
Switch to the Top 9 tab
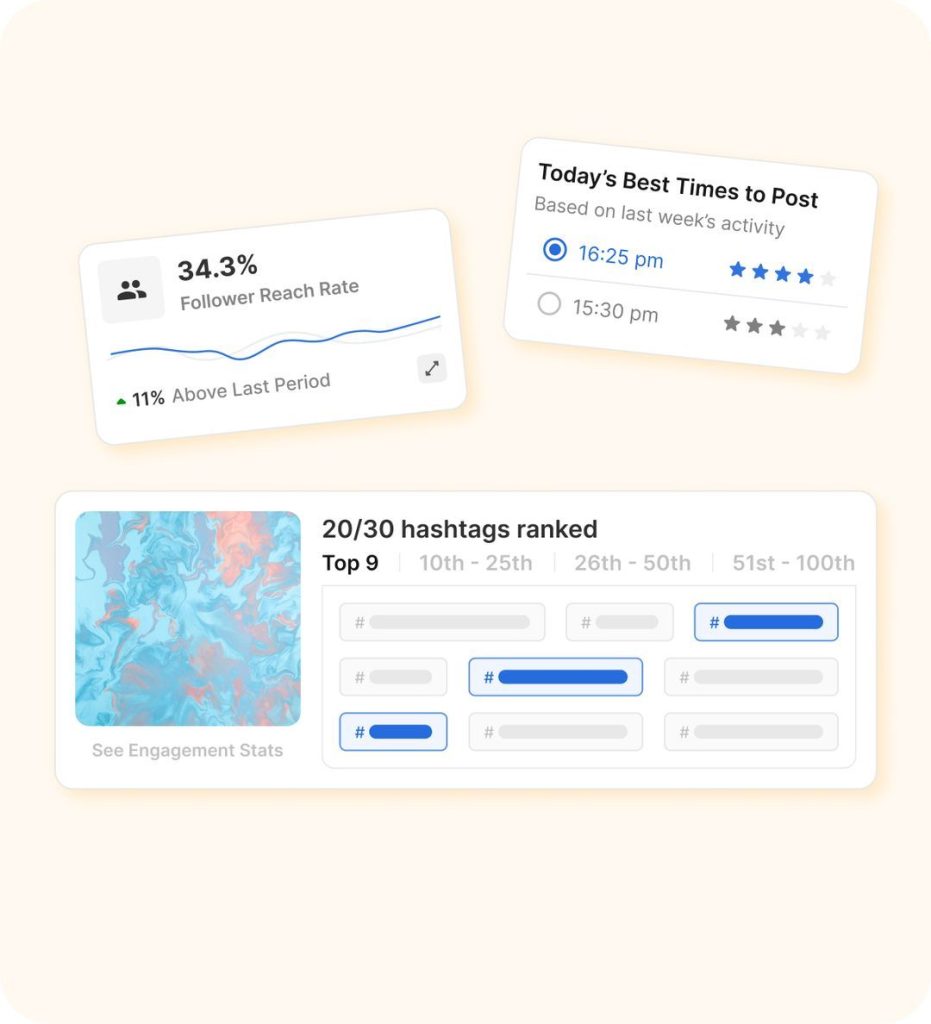click(351, 563)
